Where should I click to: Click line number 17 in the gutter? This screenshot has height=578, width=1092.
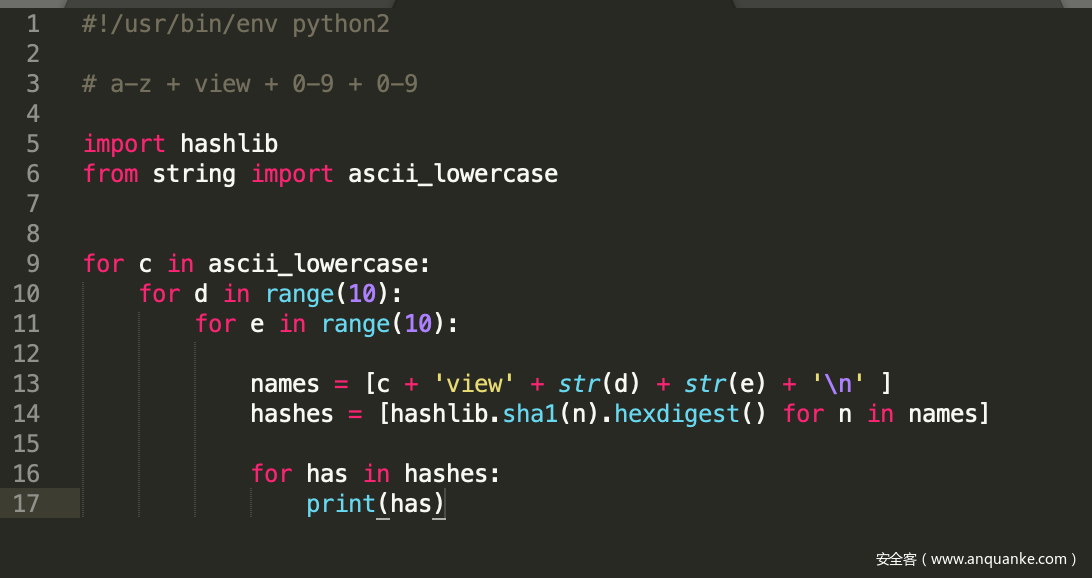pos(26,504)
